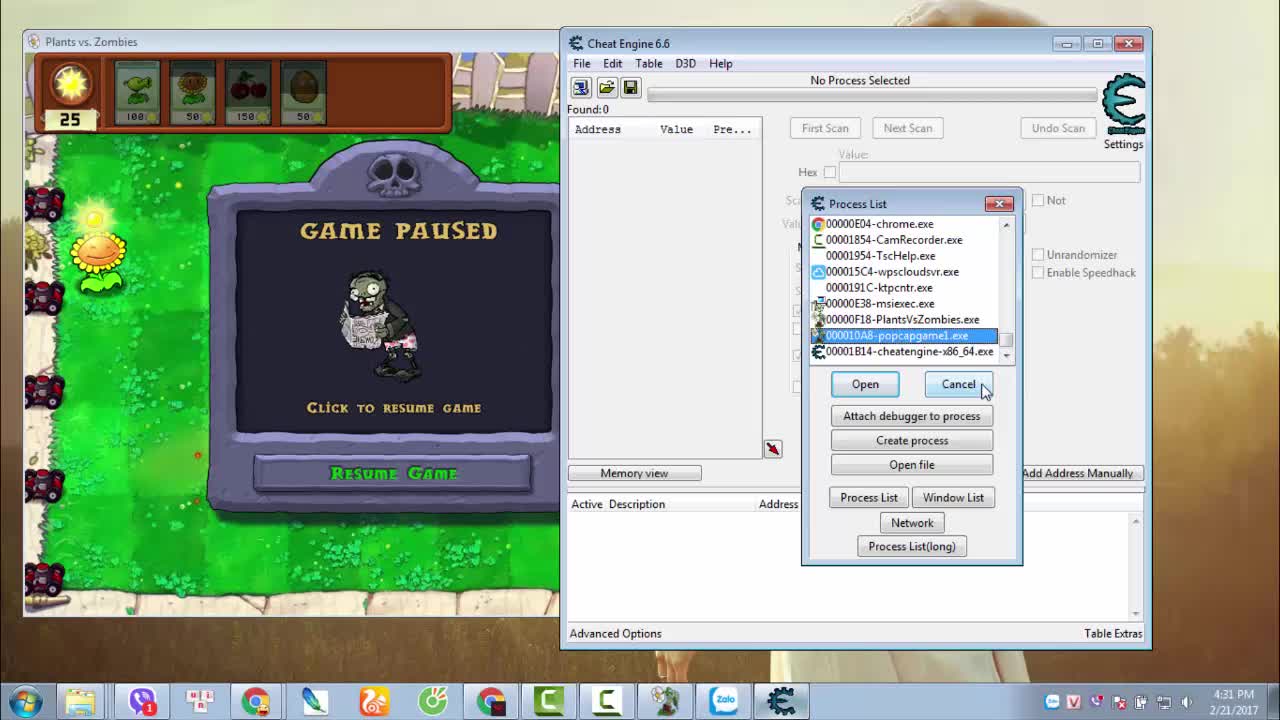Viewport: 1280px width, 720px height.
Task: Open the Help menu
Action: 721,63
